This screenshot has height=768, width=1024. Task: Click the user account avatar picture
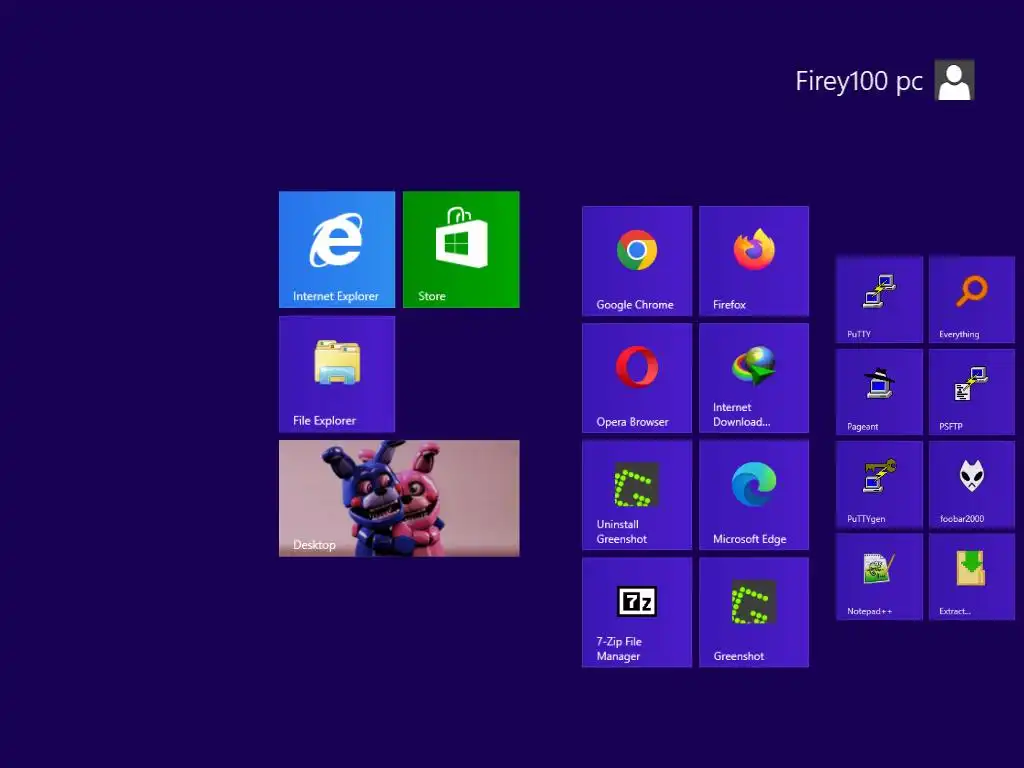[954, 80]
